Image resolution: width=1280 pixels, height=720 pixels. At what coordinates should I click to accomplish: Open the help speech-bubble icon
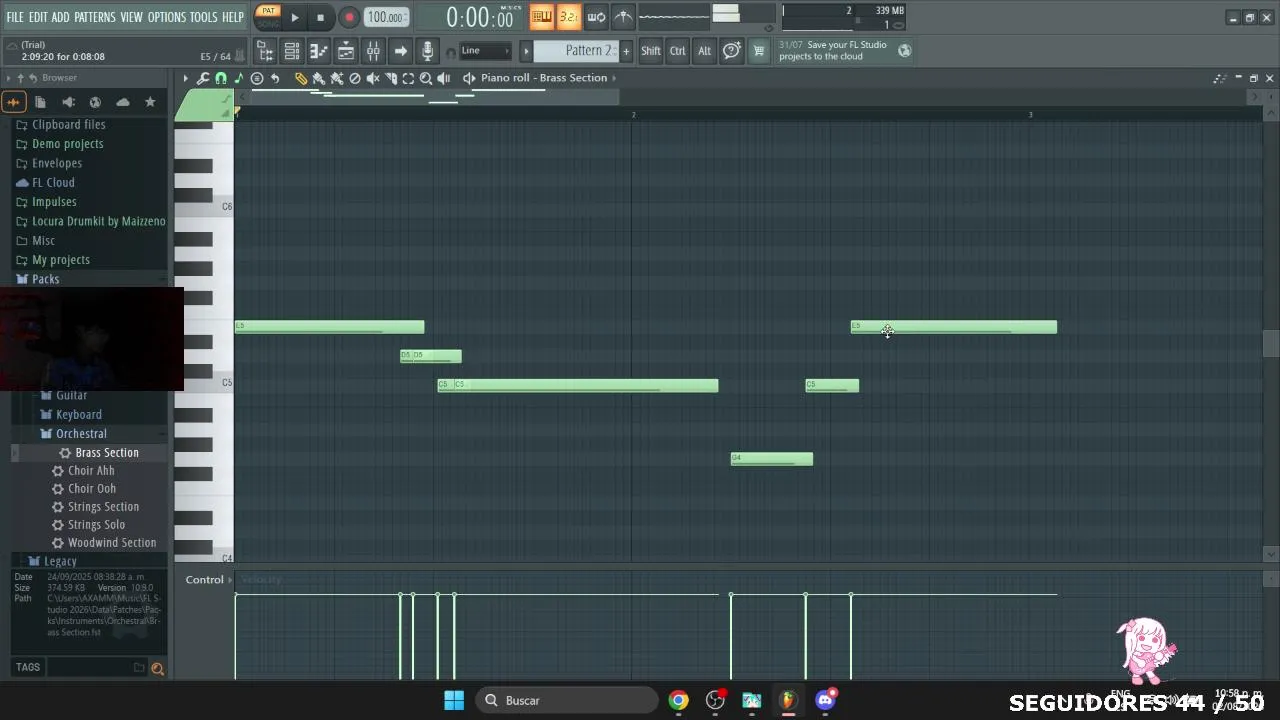point(732,51)
